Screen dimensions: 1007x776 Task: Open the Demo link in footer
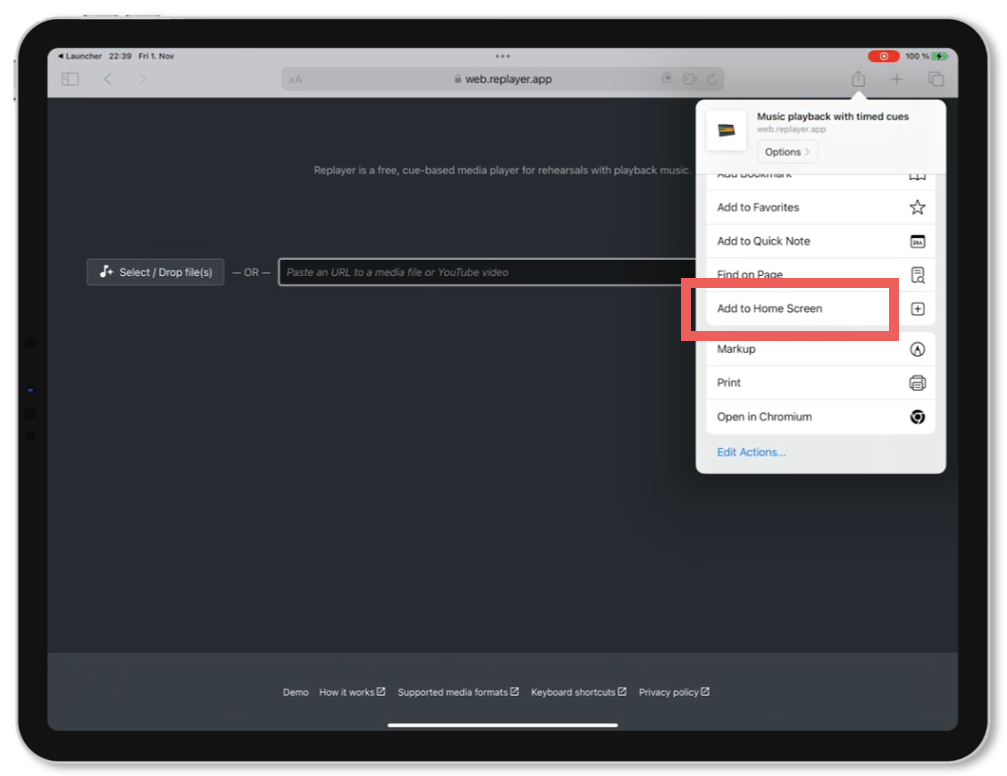pyautogui.click(x=295, y=692)
